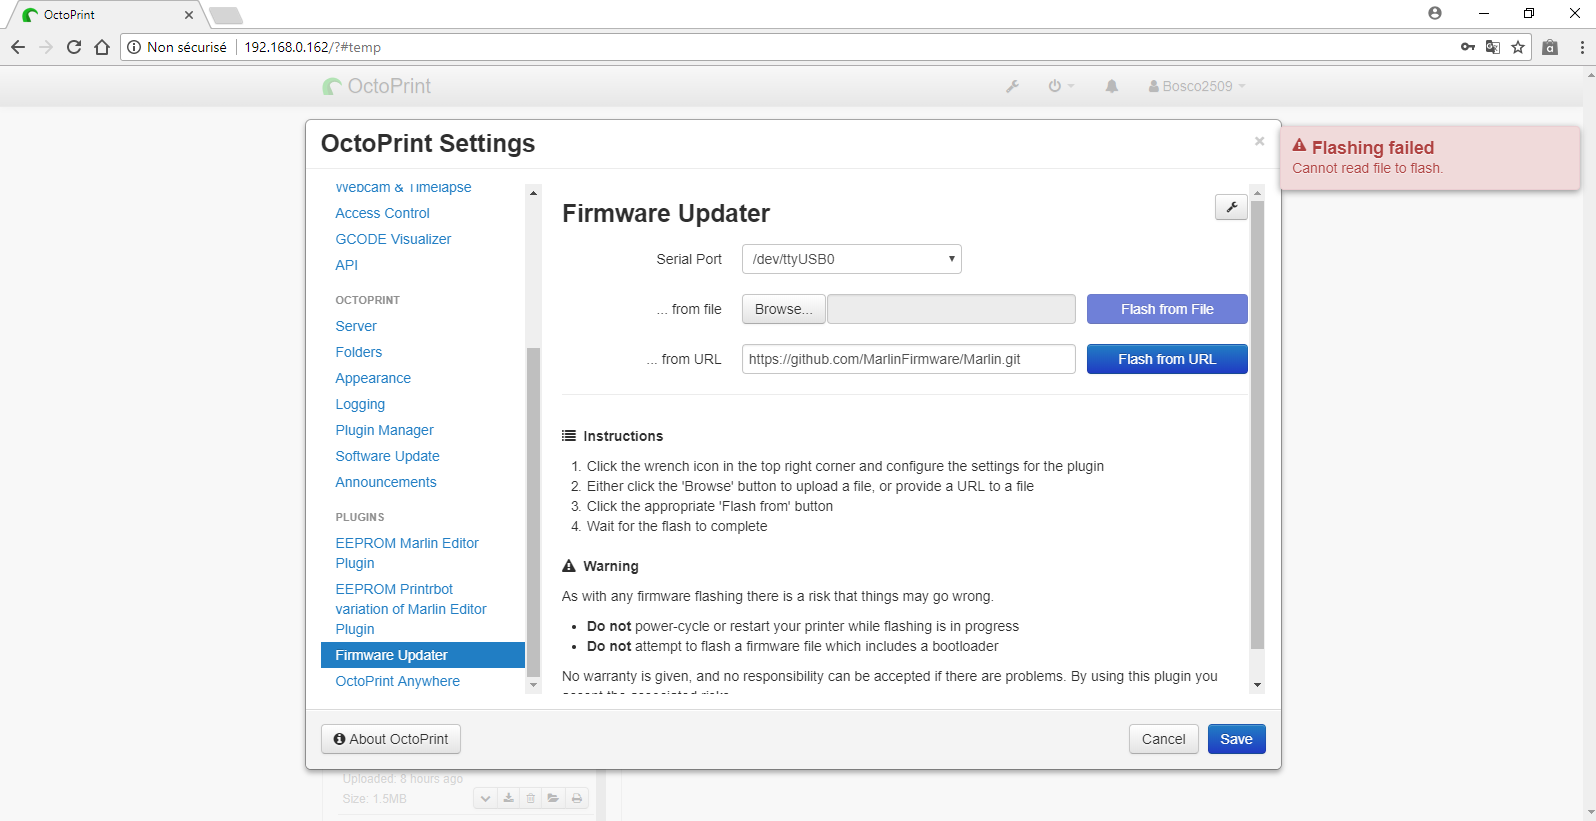Click the OctoPrint settings wrench in navbar
The width and height of the screenshot is (1596, 821).
point(1012,86)
